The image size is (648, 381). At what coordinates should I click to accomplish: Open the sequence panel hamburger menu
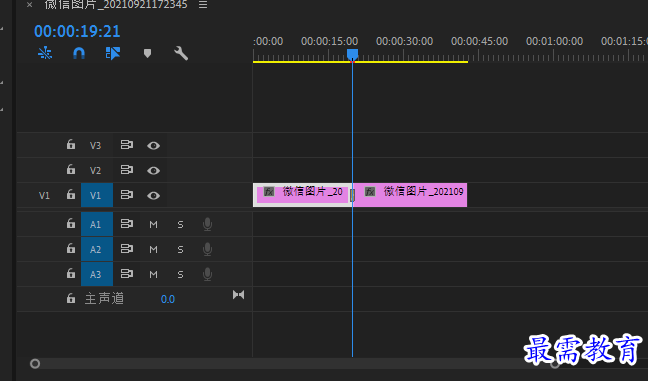tap(203, 5)
